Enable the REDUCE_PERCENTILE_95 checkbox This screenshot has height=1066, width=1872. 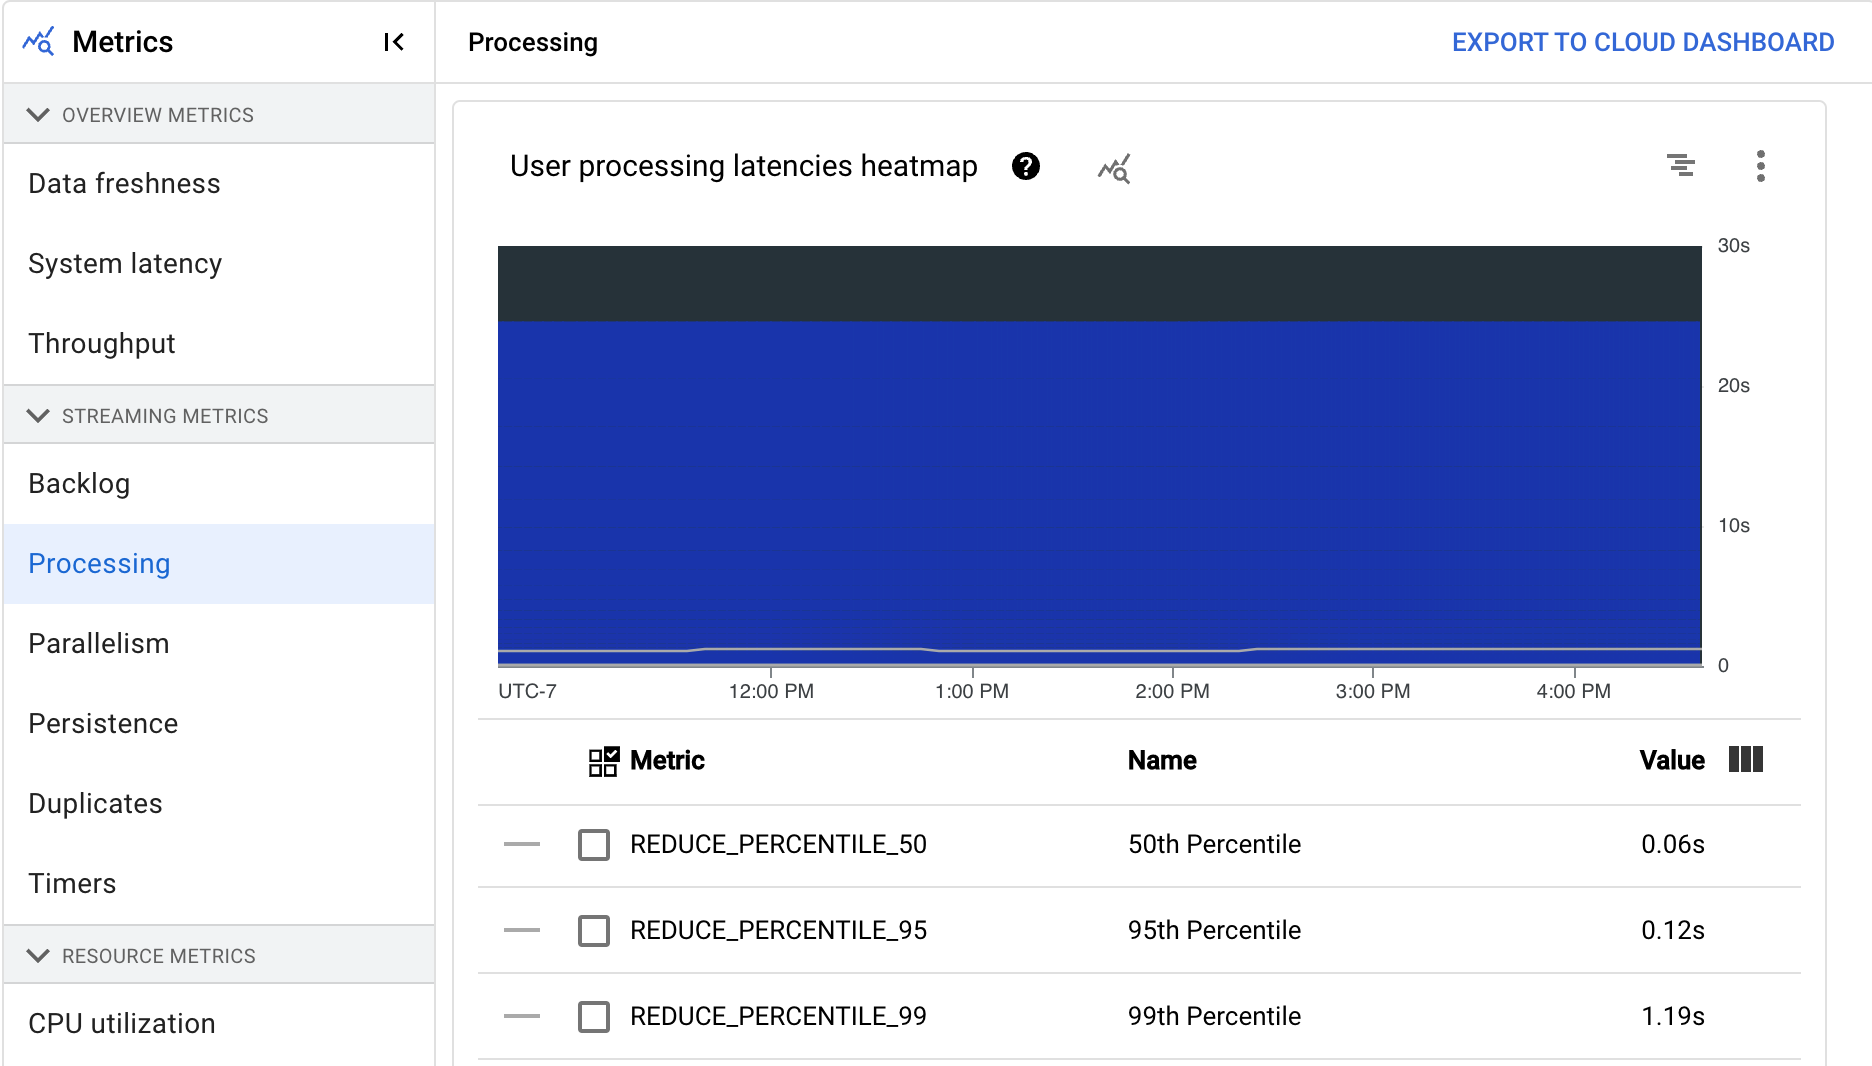pos(594,931)
